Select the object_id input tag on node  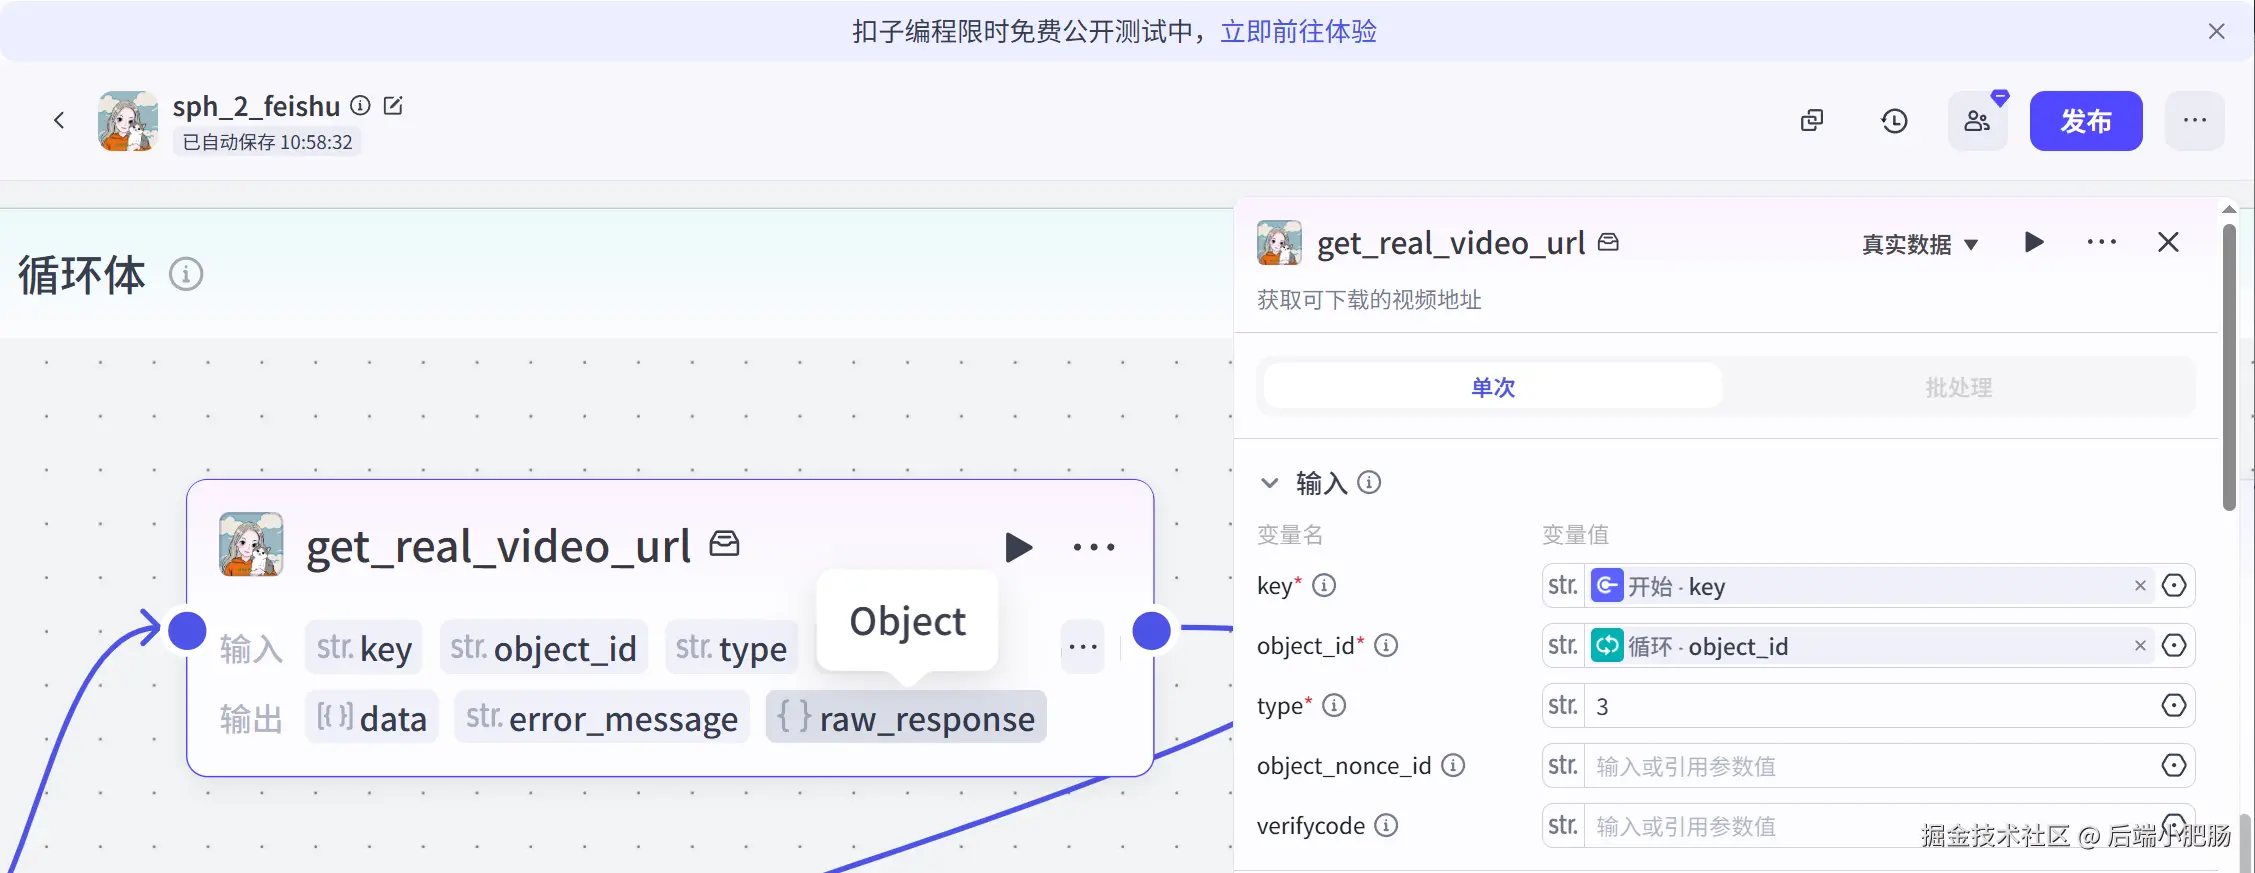click(x=544, y=648)
